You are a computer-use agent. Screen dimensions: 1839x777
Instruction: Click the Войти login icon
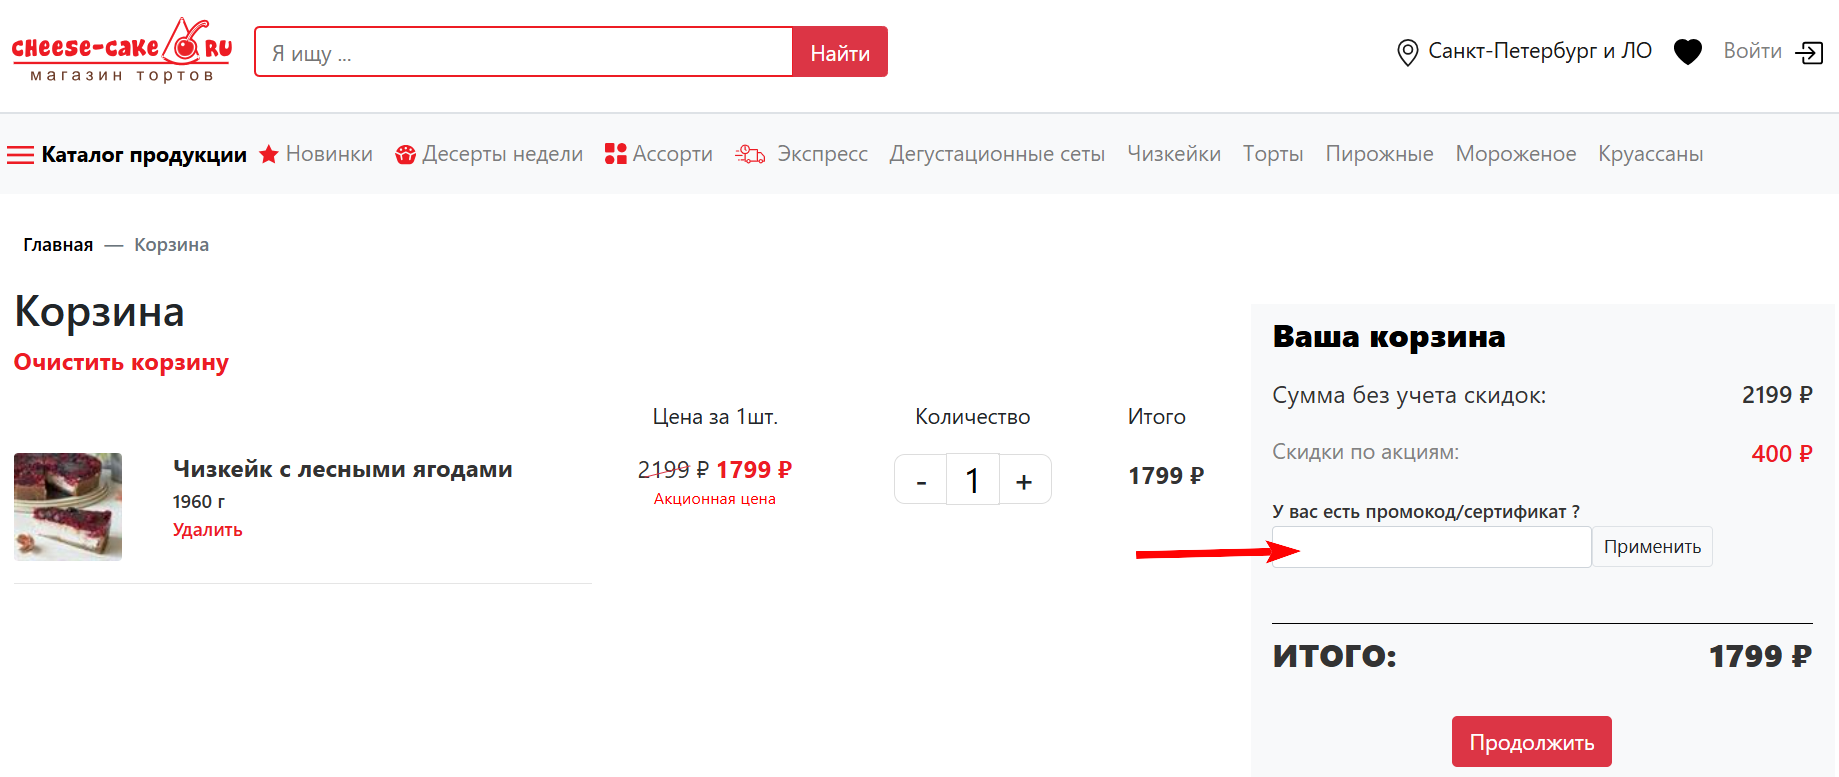[1810, 52]
